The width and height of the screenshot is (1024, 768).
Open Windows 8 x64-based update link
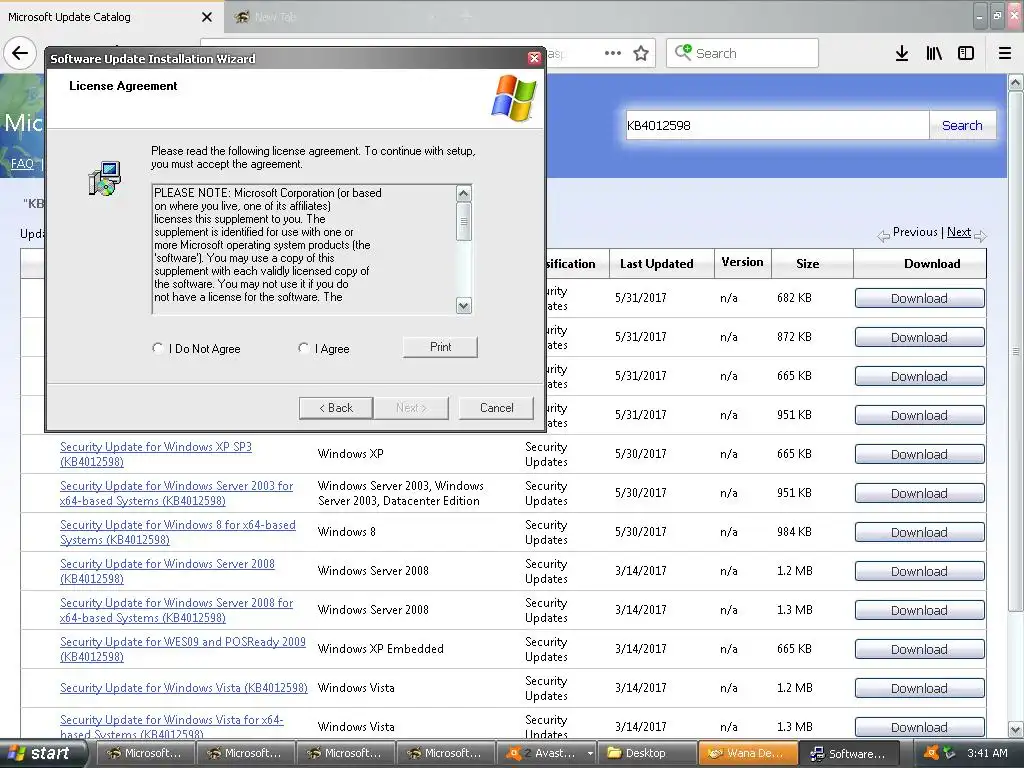[178, 532]
